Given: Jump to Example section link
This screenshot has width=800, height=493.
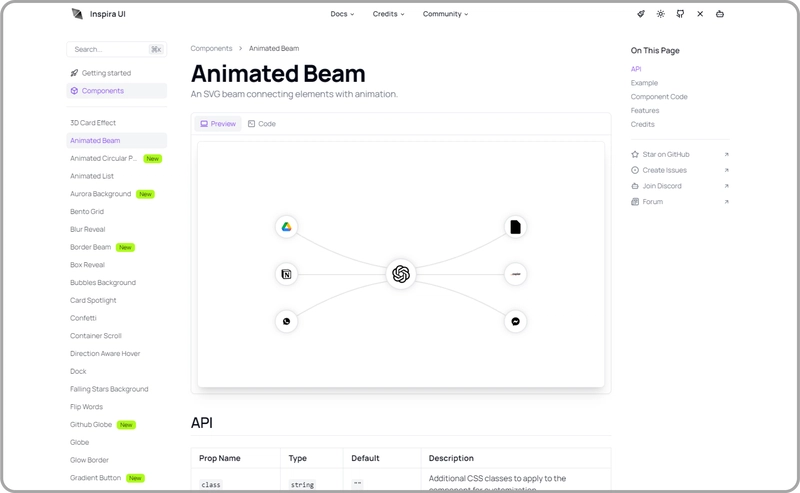Looking at the screenshot, I should 644,83.
